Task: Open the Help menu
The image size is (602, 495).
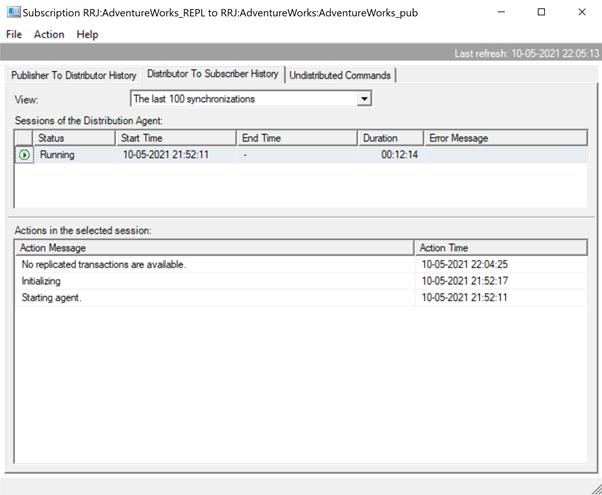Action: coord(87,35)
